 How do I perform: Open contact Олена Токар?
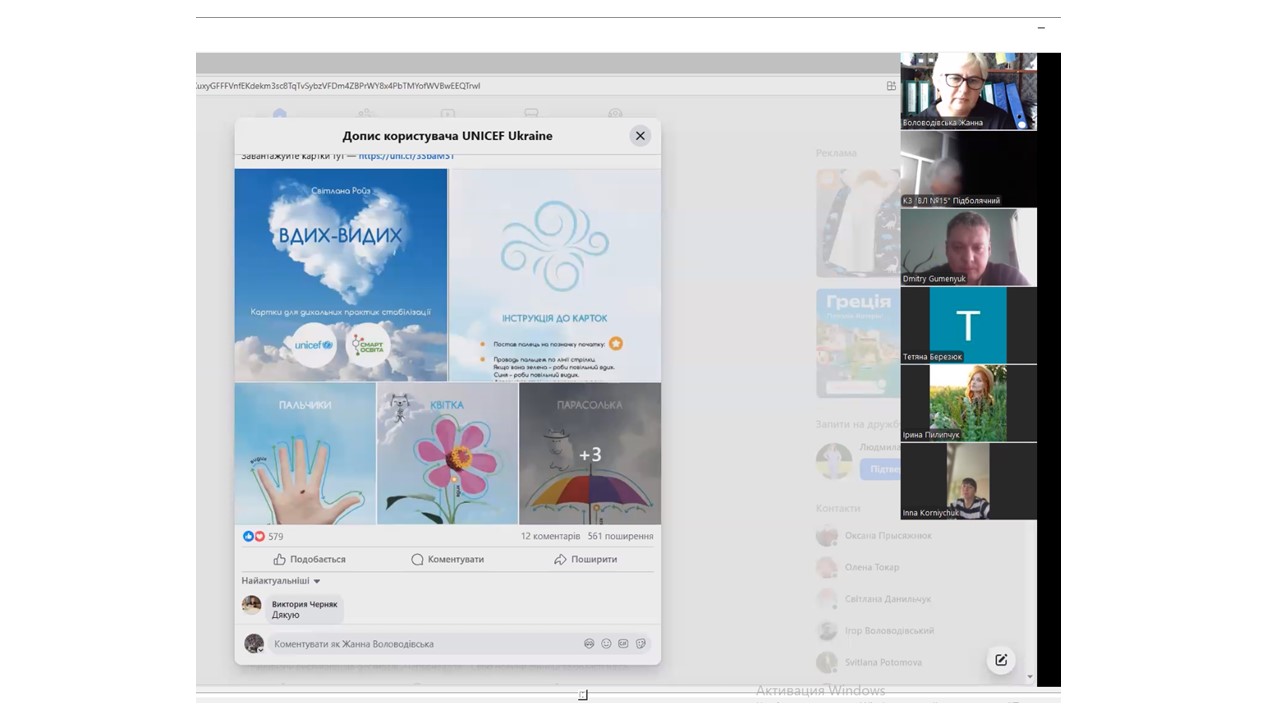coord(858,567)
